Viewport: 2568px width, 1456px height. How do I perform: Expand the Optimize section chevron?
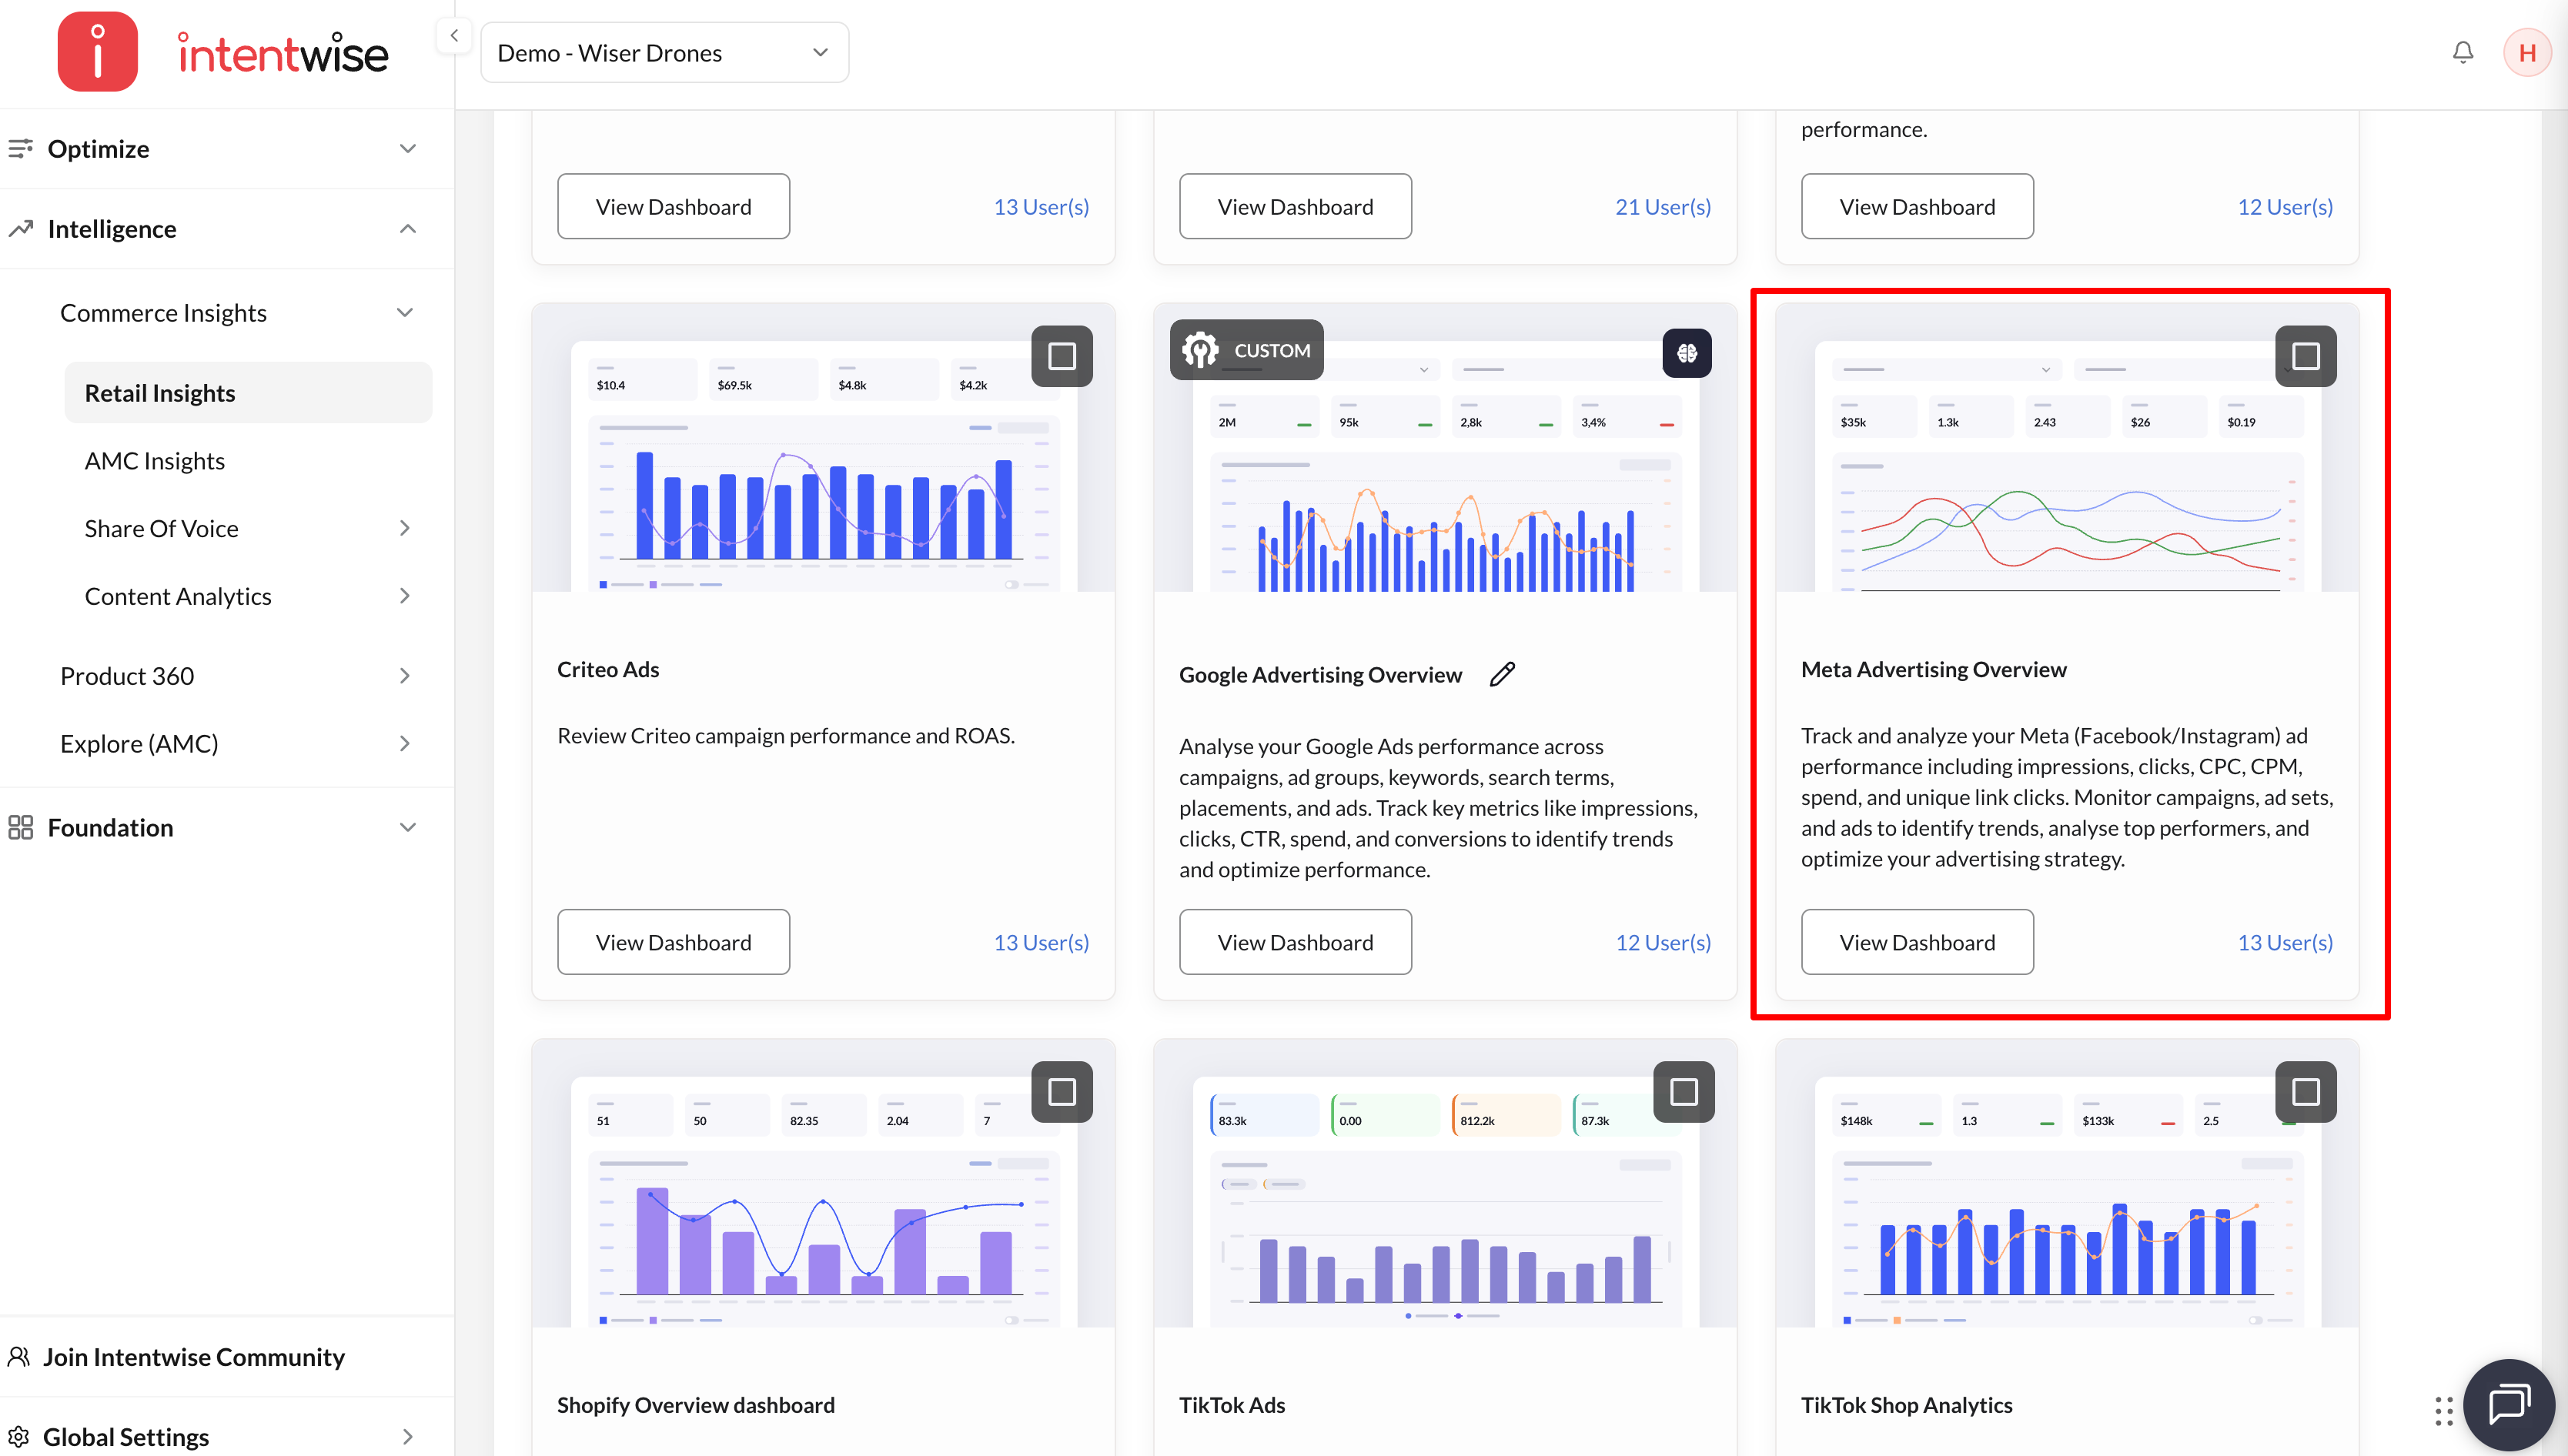coord(408,149)
